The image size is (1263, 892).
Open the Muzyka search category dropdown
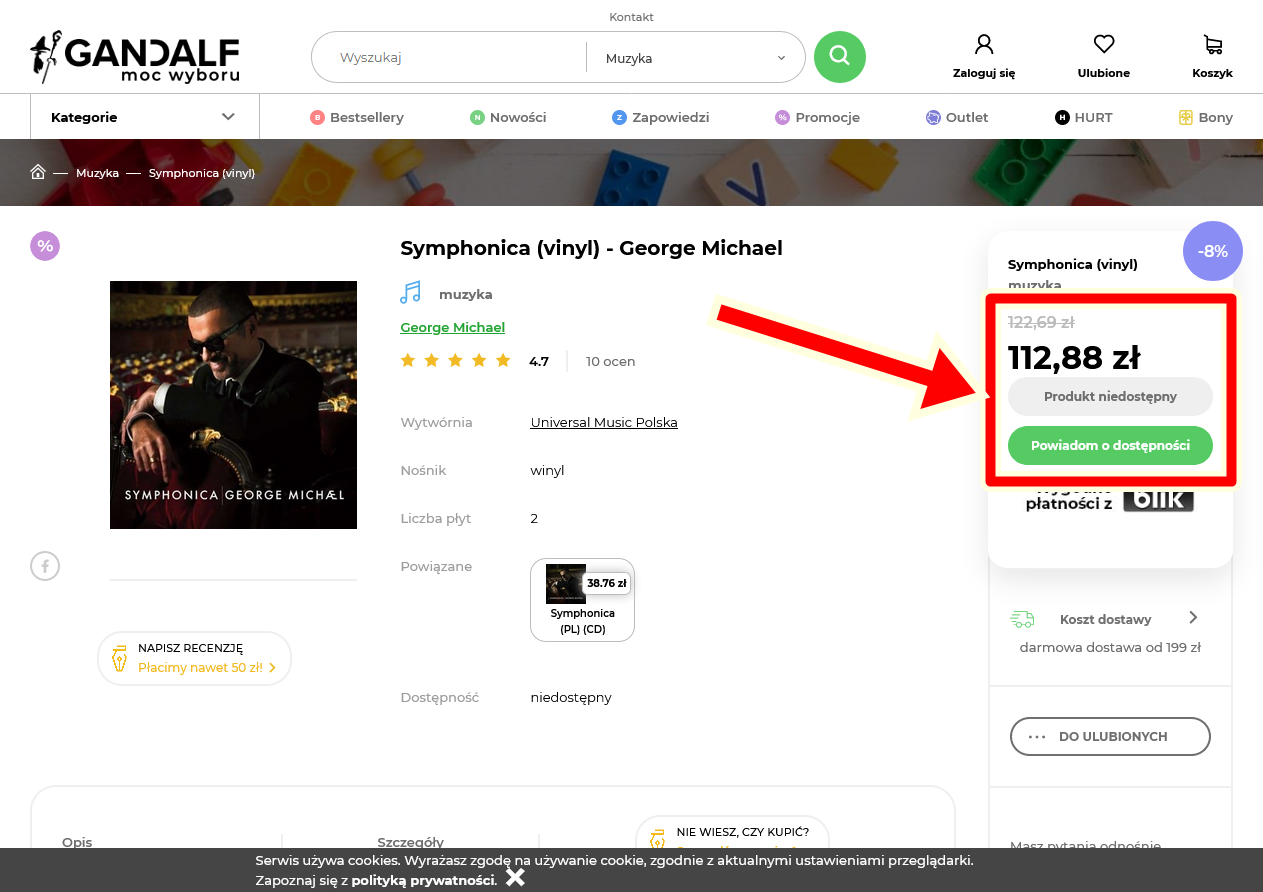click(695, 58)
